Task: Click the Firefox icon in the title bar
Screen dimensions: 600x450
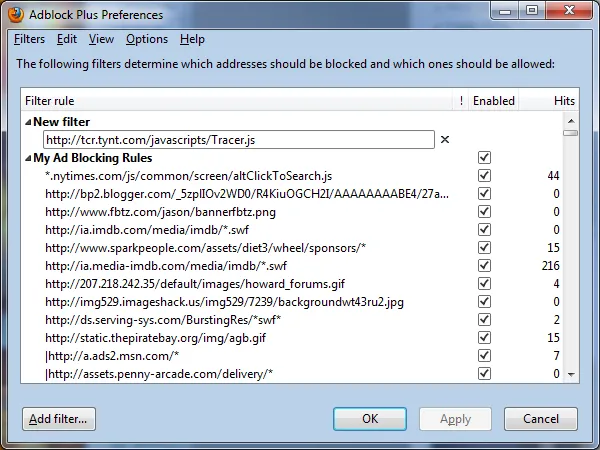Action: pos(16,15)
